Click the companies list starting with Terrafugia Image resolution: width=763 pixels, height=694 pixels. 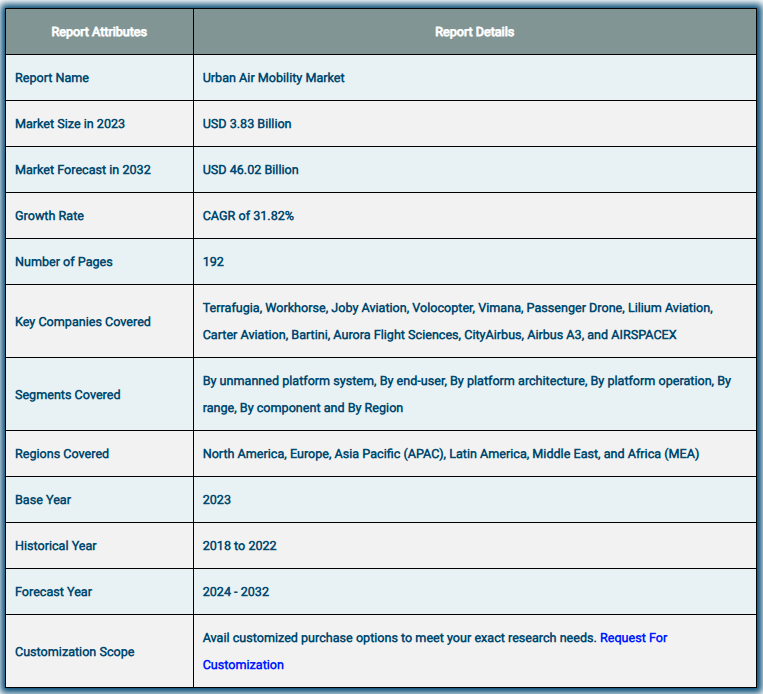(458, 321)
